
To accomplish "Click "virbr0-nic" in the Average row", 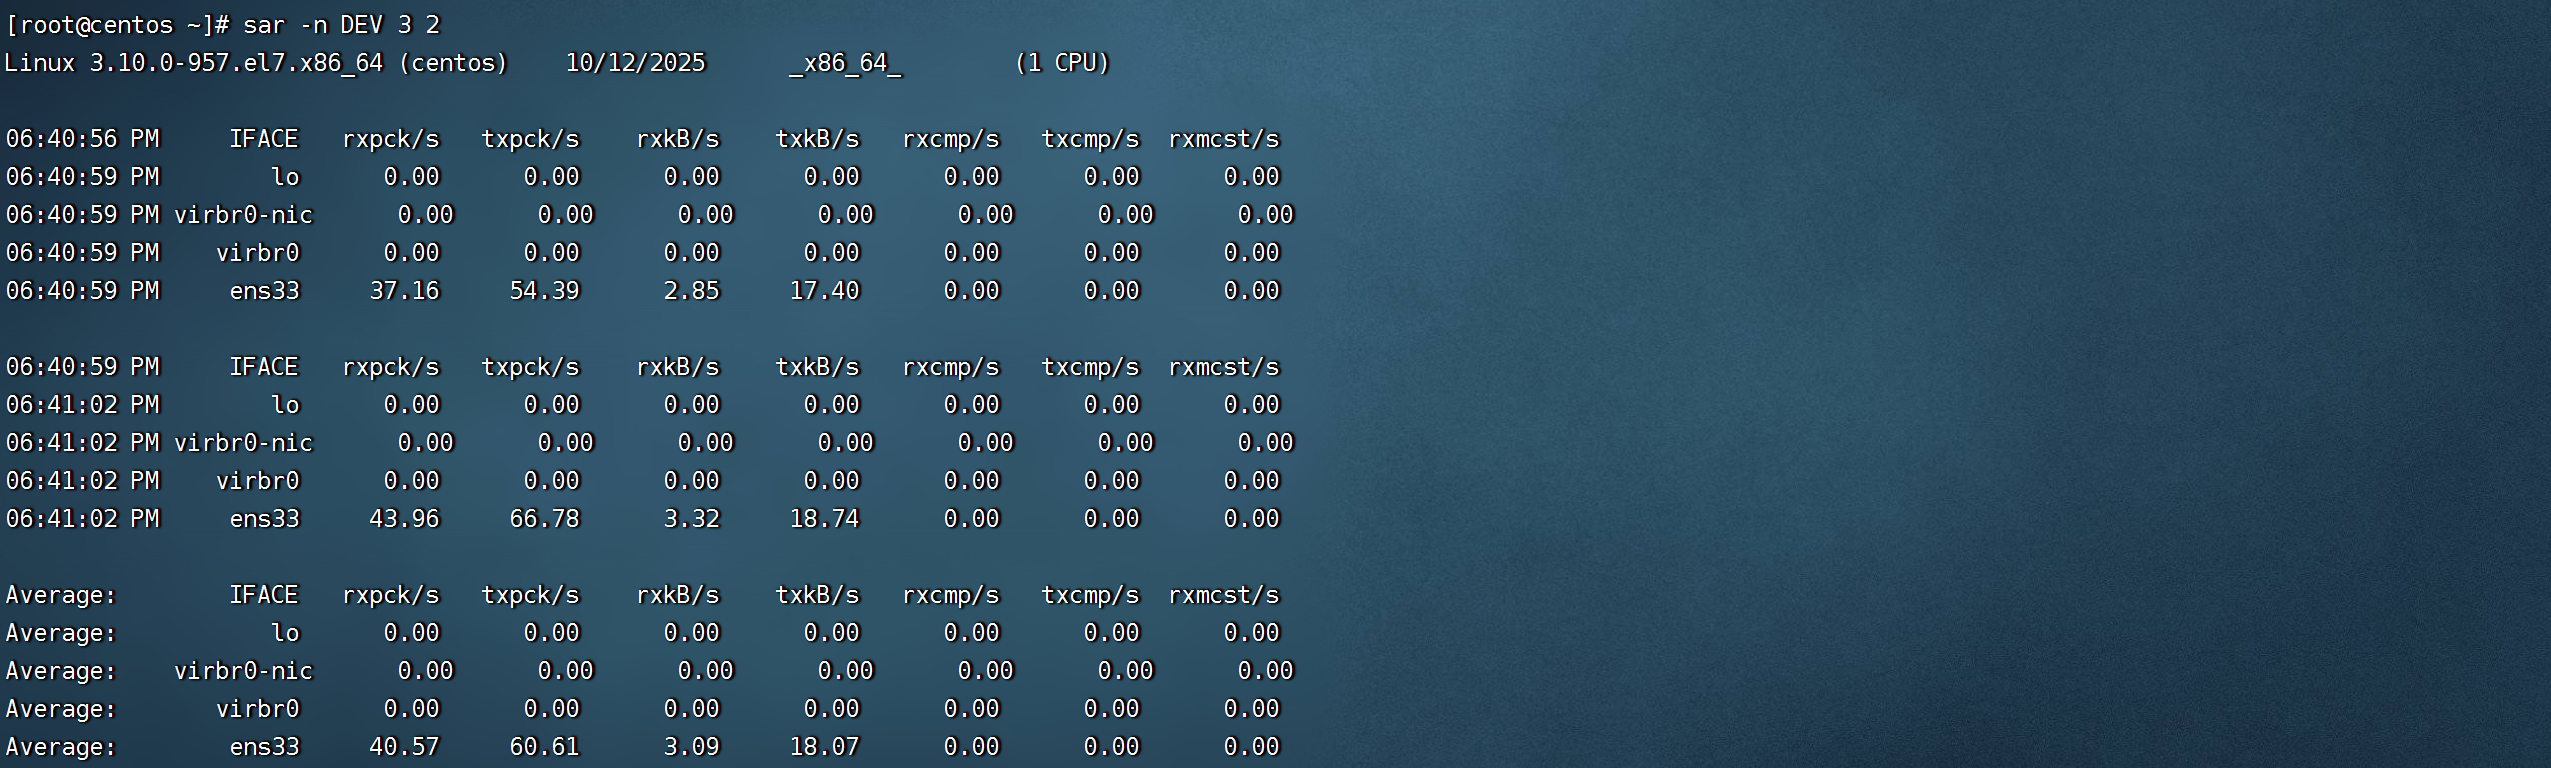I will click(244, 671).
